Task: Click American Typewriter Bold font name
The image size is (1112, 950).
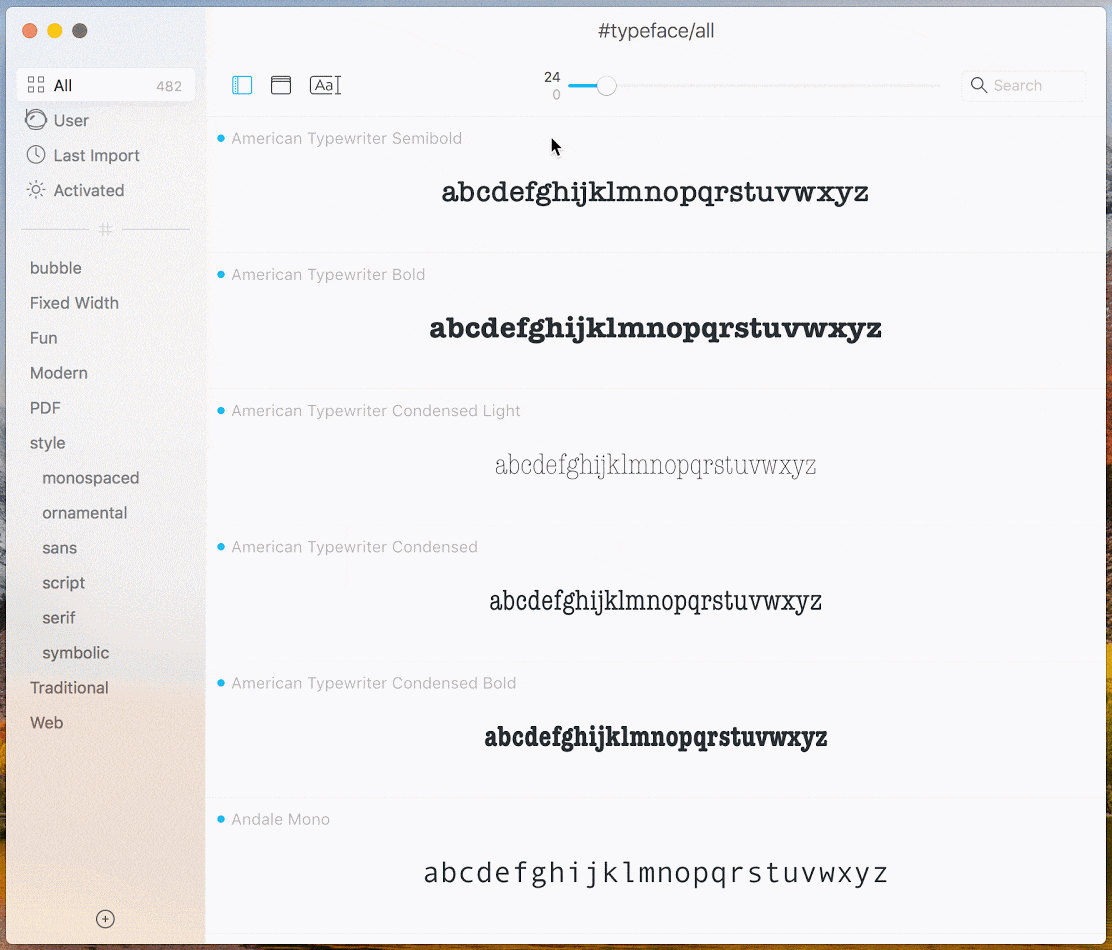Action: [x=328, y=274]
